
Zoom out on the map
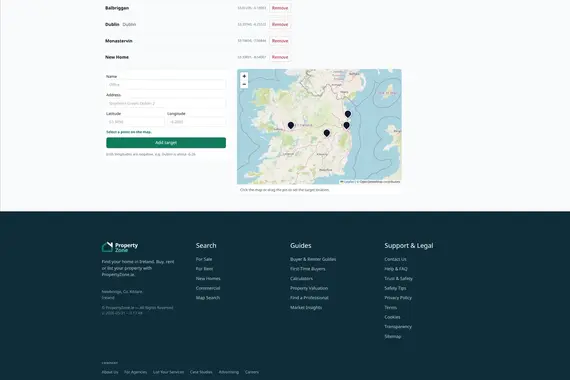(x=244, y=84)
